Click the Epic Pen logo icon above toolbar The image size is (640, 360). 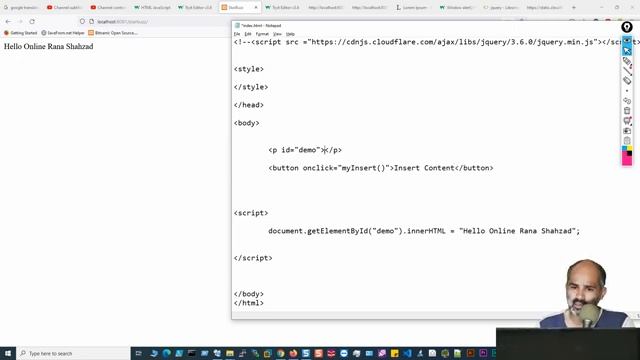[x=627, y=27]
